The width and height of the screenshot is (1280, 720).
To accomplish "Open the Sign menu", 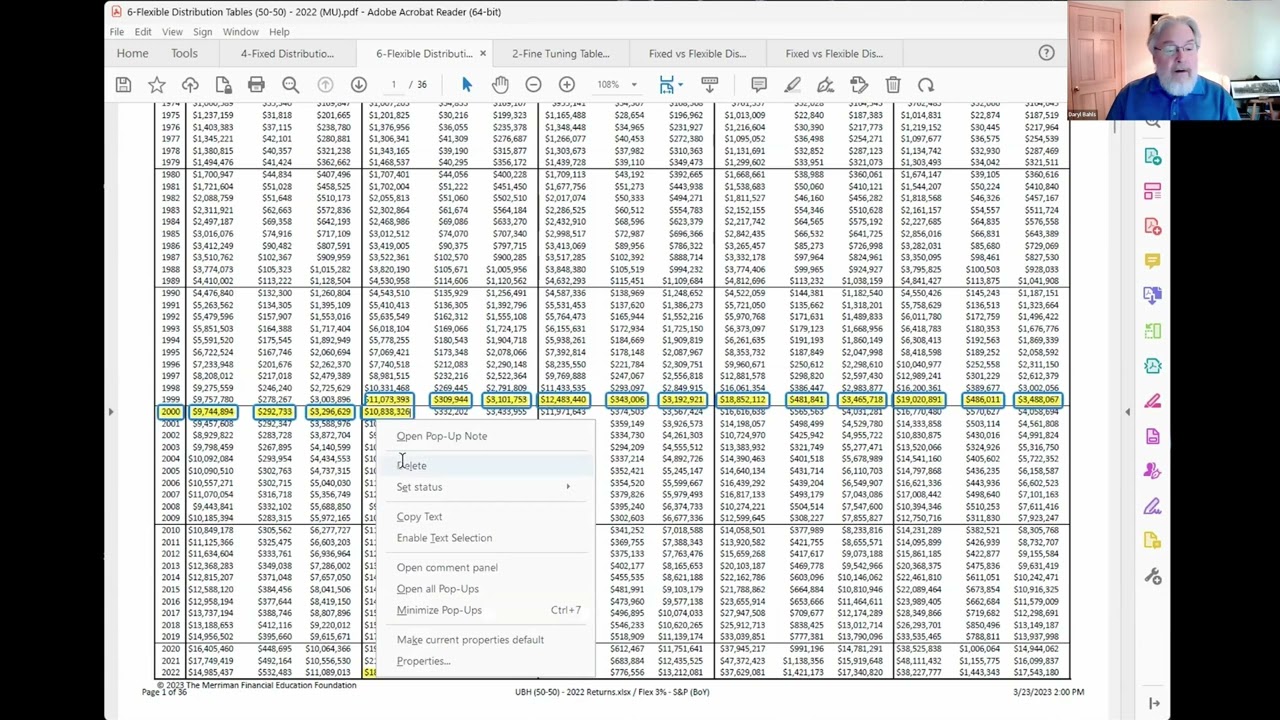I will [x=202, y=32].
